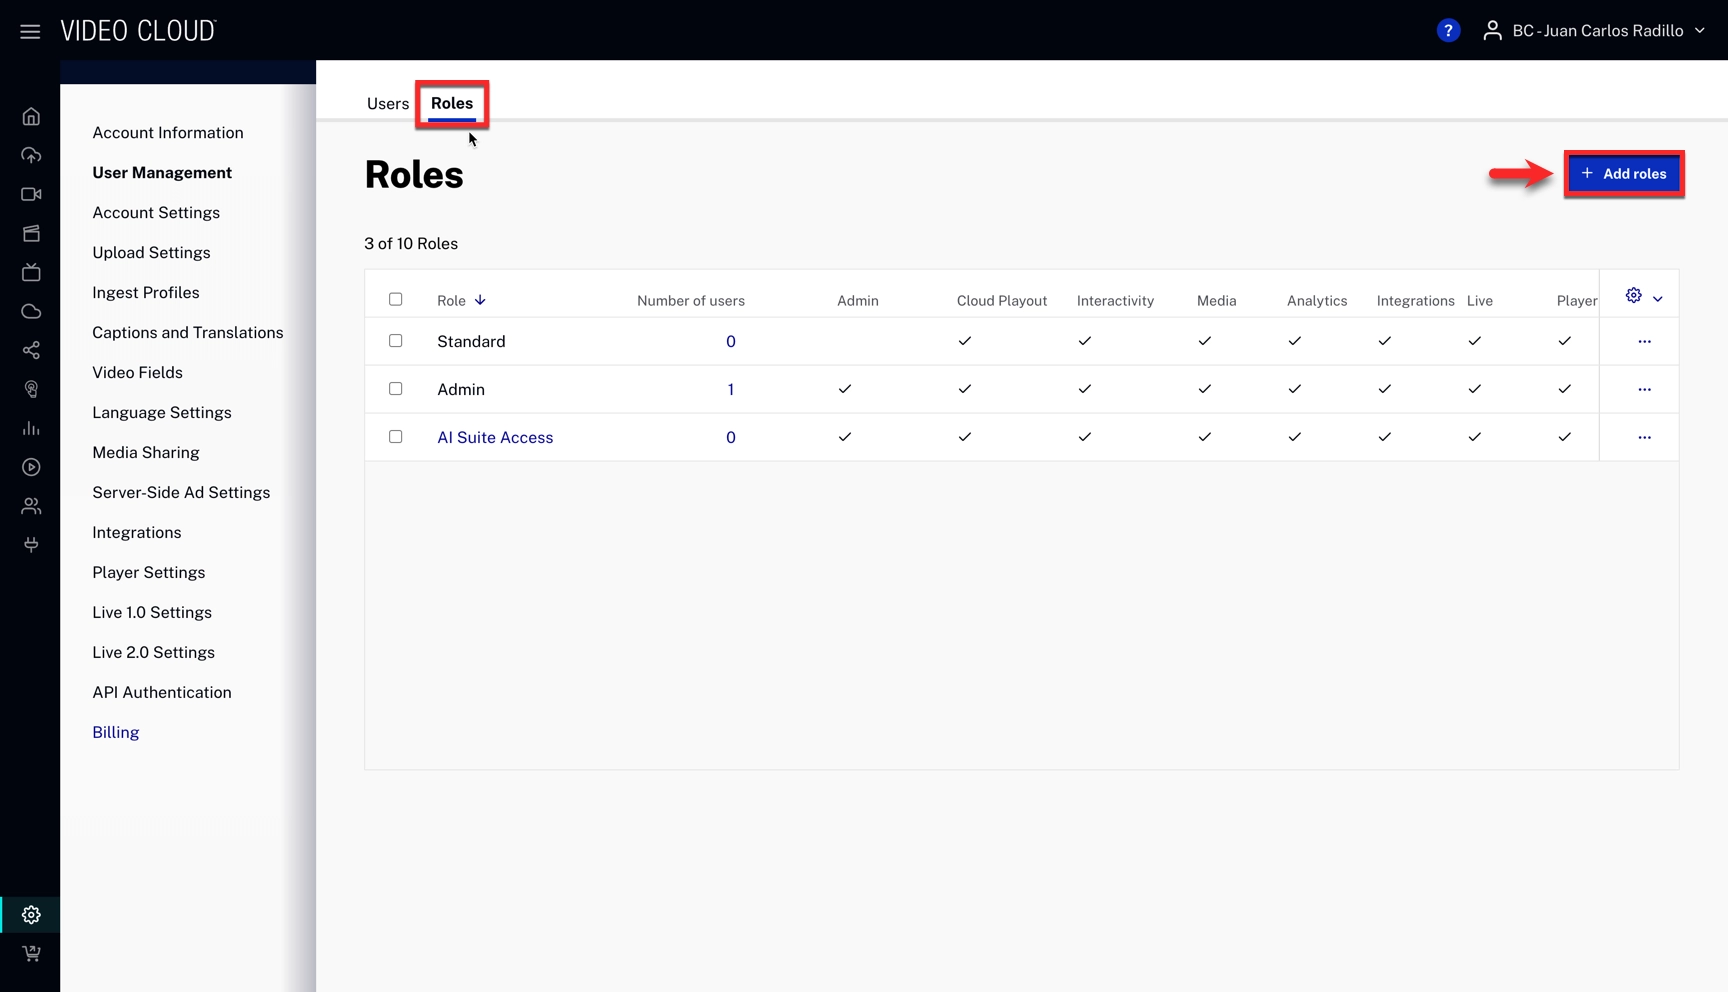The height and width of the screenshot is (992, 1728).
Task: Open the Players module icon
Action: click(31, 467)
